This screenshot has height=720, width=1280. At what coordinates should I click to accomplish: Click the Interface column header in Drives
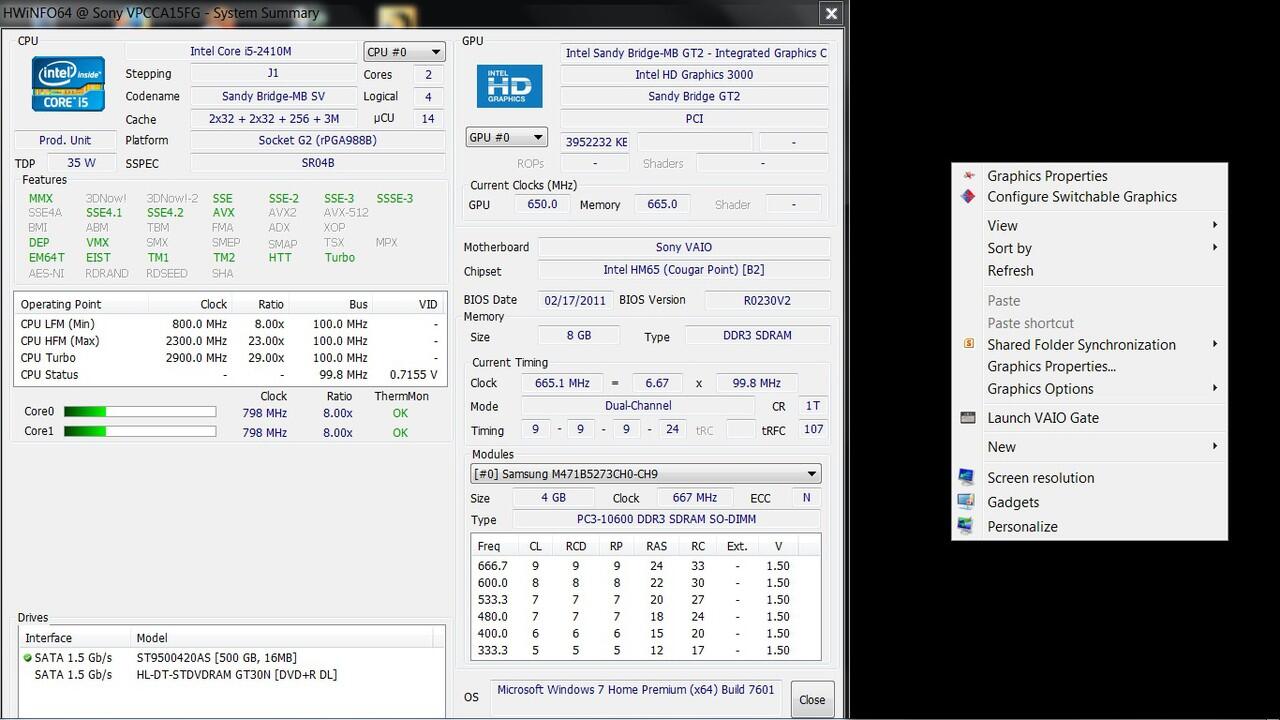click(x=75, y=638)
